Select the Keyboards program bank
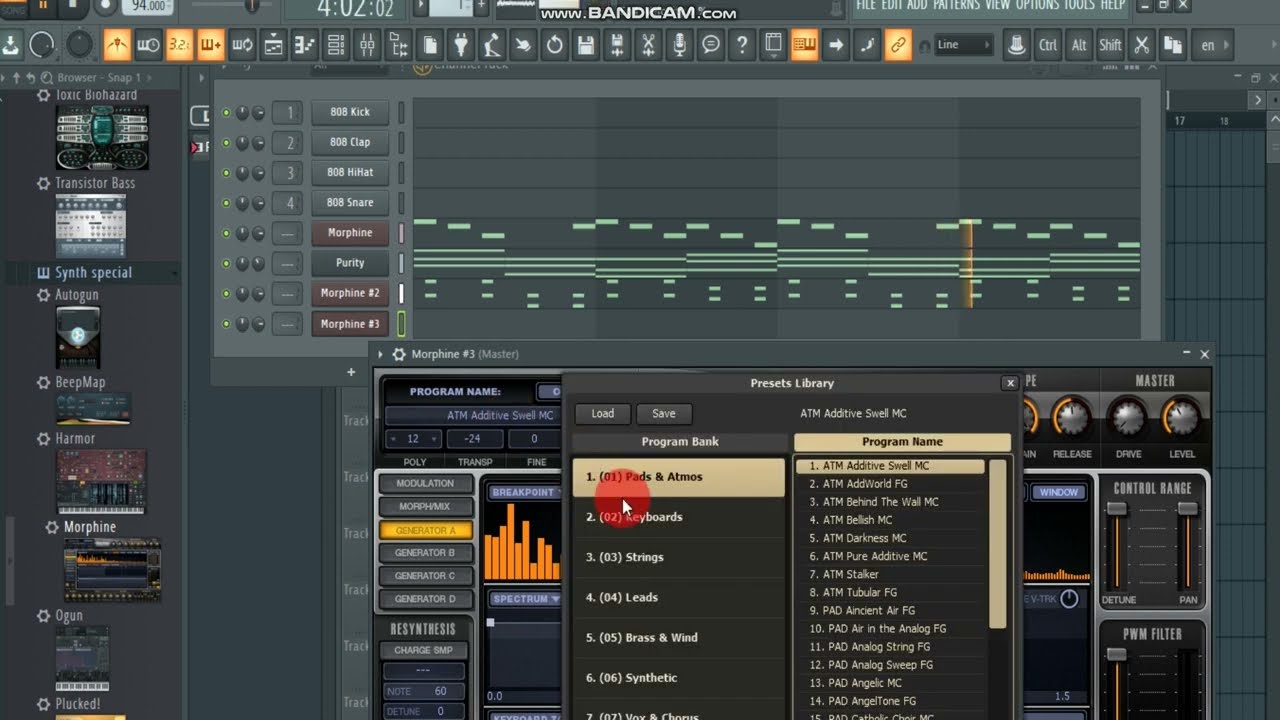 pos(679,517)
